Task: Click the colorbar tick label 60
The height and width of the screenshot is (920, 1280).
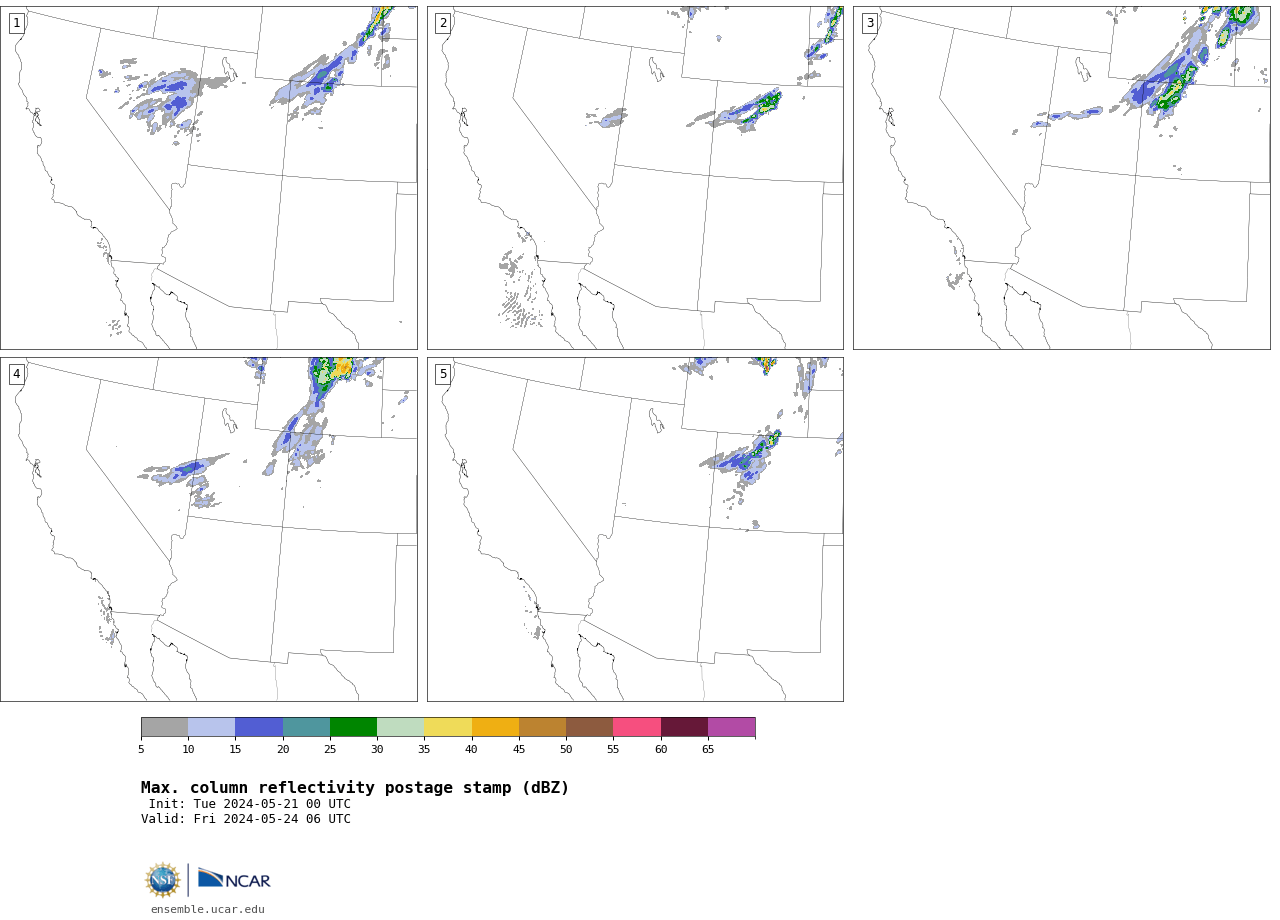Action: point(661,750)
